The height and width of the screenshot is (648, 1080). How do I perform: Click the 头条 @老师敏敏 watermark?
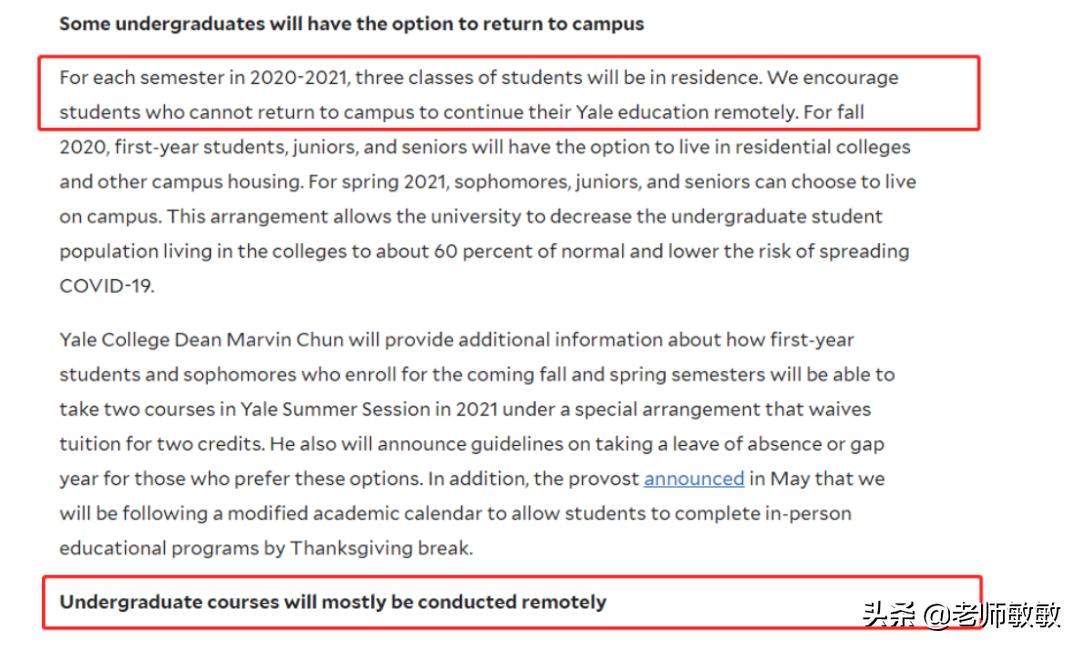pos(962,614)
